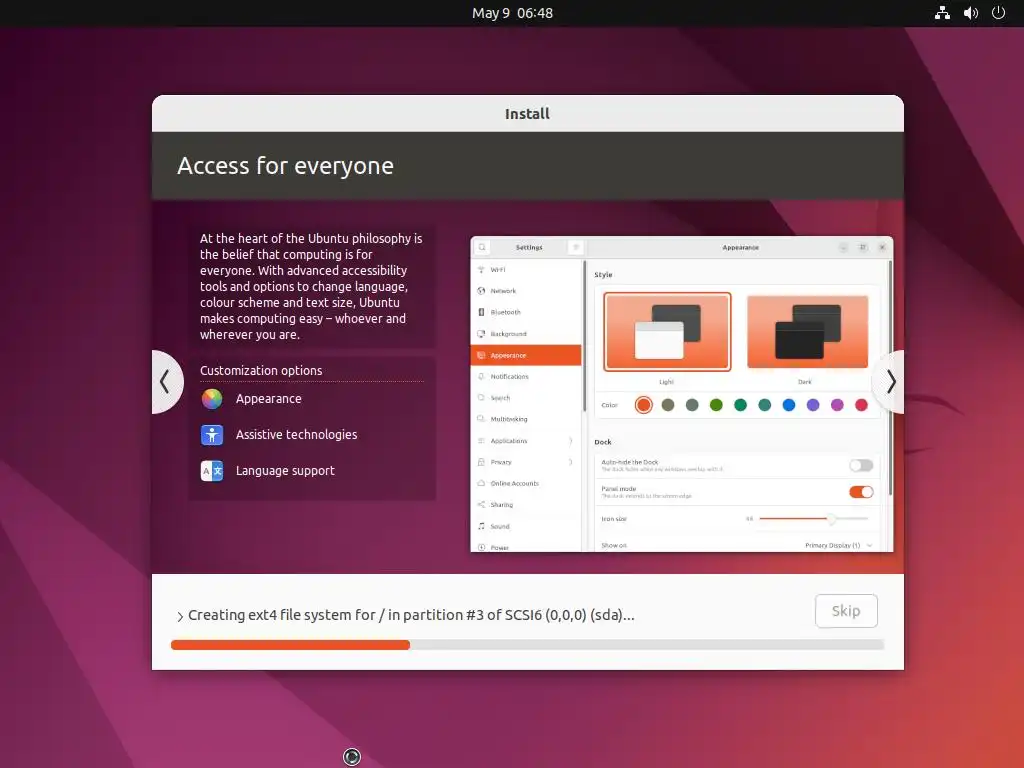Image resolution: width=1024 pixels, height=768 pixels.
Task: Click the Wi-Fi row in Settings preview sidebar
Action: point(526,270)
